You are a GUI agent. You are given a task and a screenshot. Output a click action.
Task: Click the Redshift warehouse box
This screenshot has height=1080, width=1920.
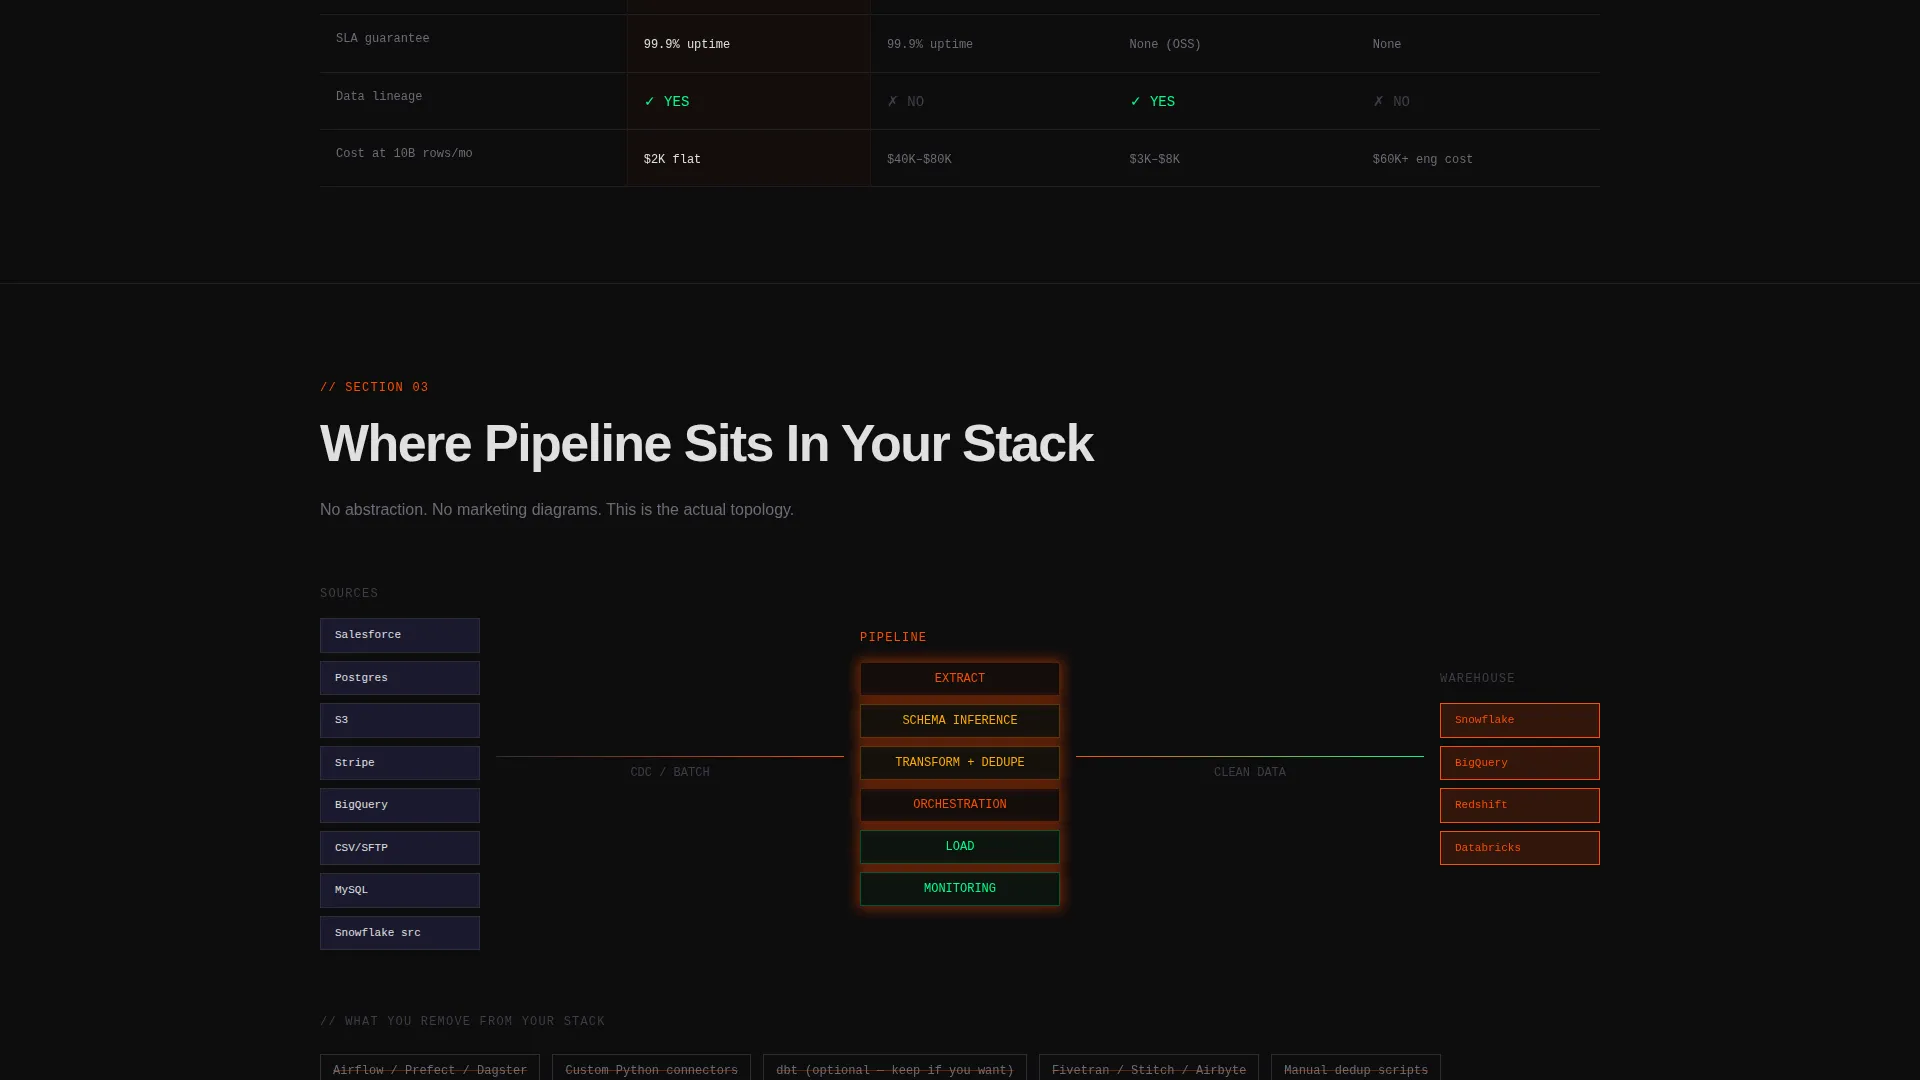click(x=1520, y=805)
